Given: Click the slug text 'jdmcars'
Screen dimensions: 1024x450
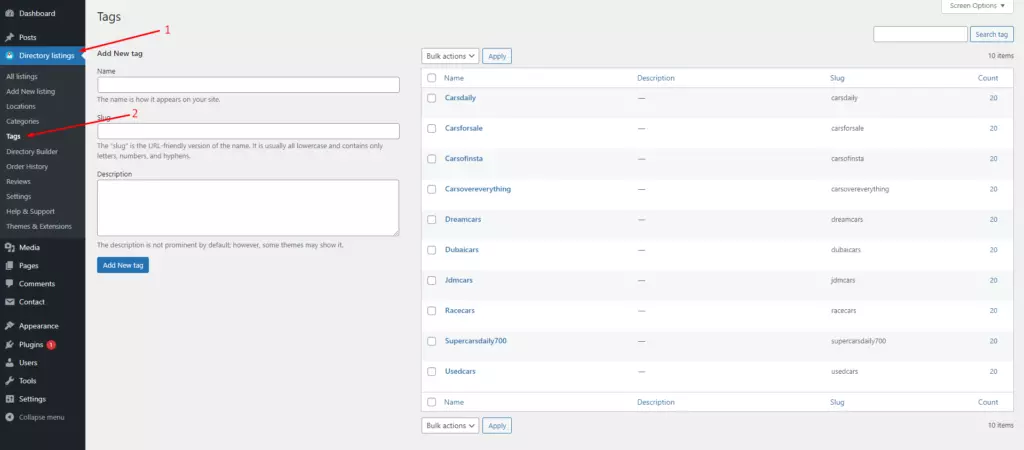Looking at the screenshot, I should coord(843,280).
